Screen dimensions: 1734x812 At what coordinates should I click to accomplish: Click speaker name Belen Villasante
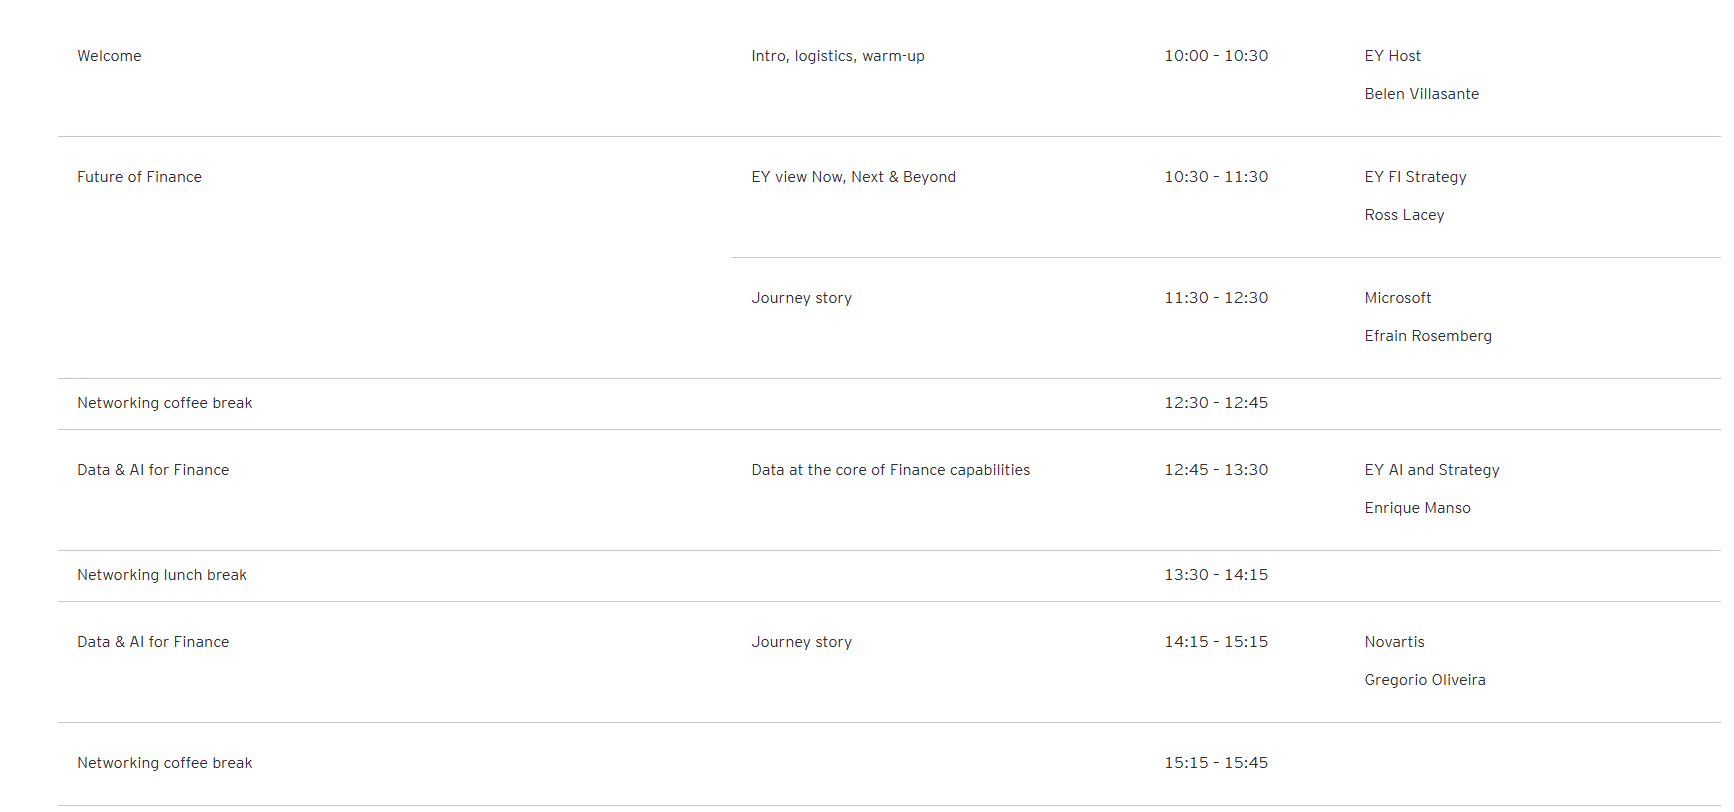click(1421, 94)
